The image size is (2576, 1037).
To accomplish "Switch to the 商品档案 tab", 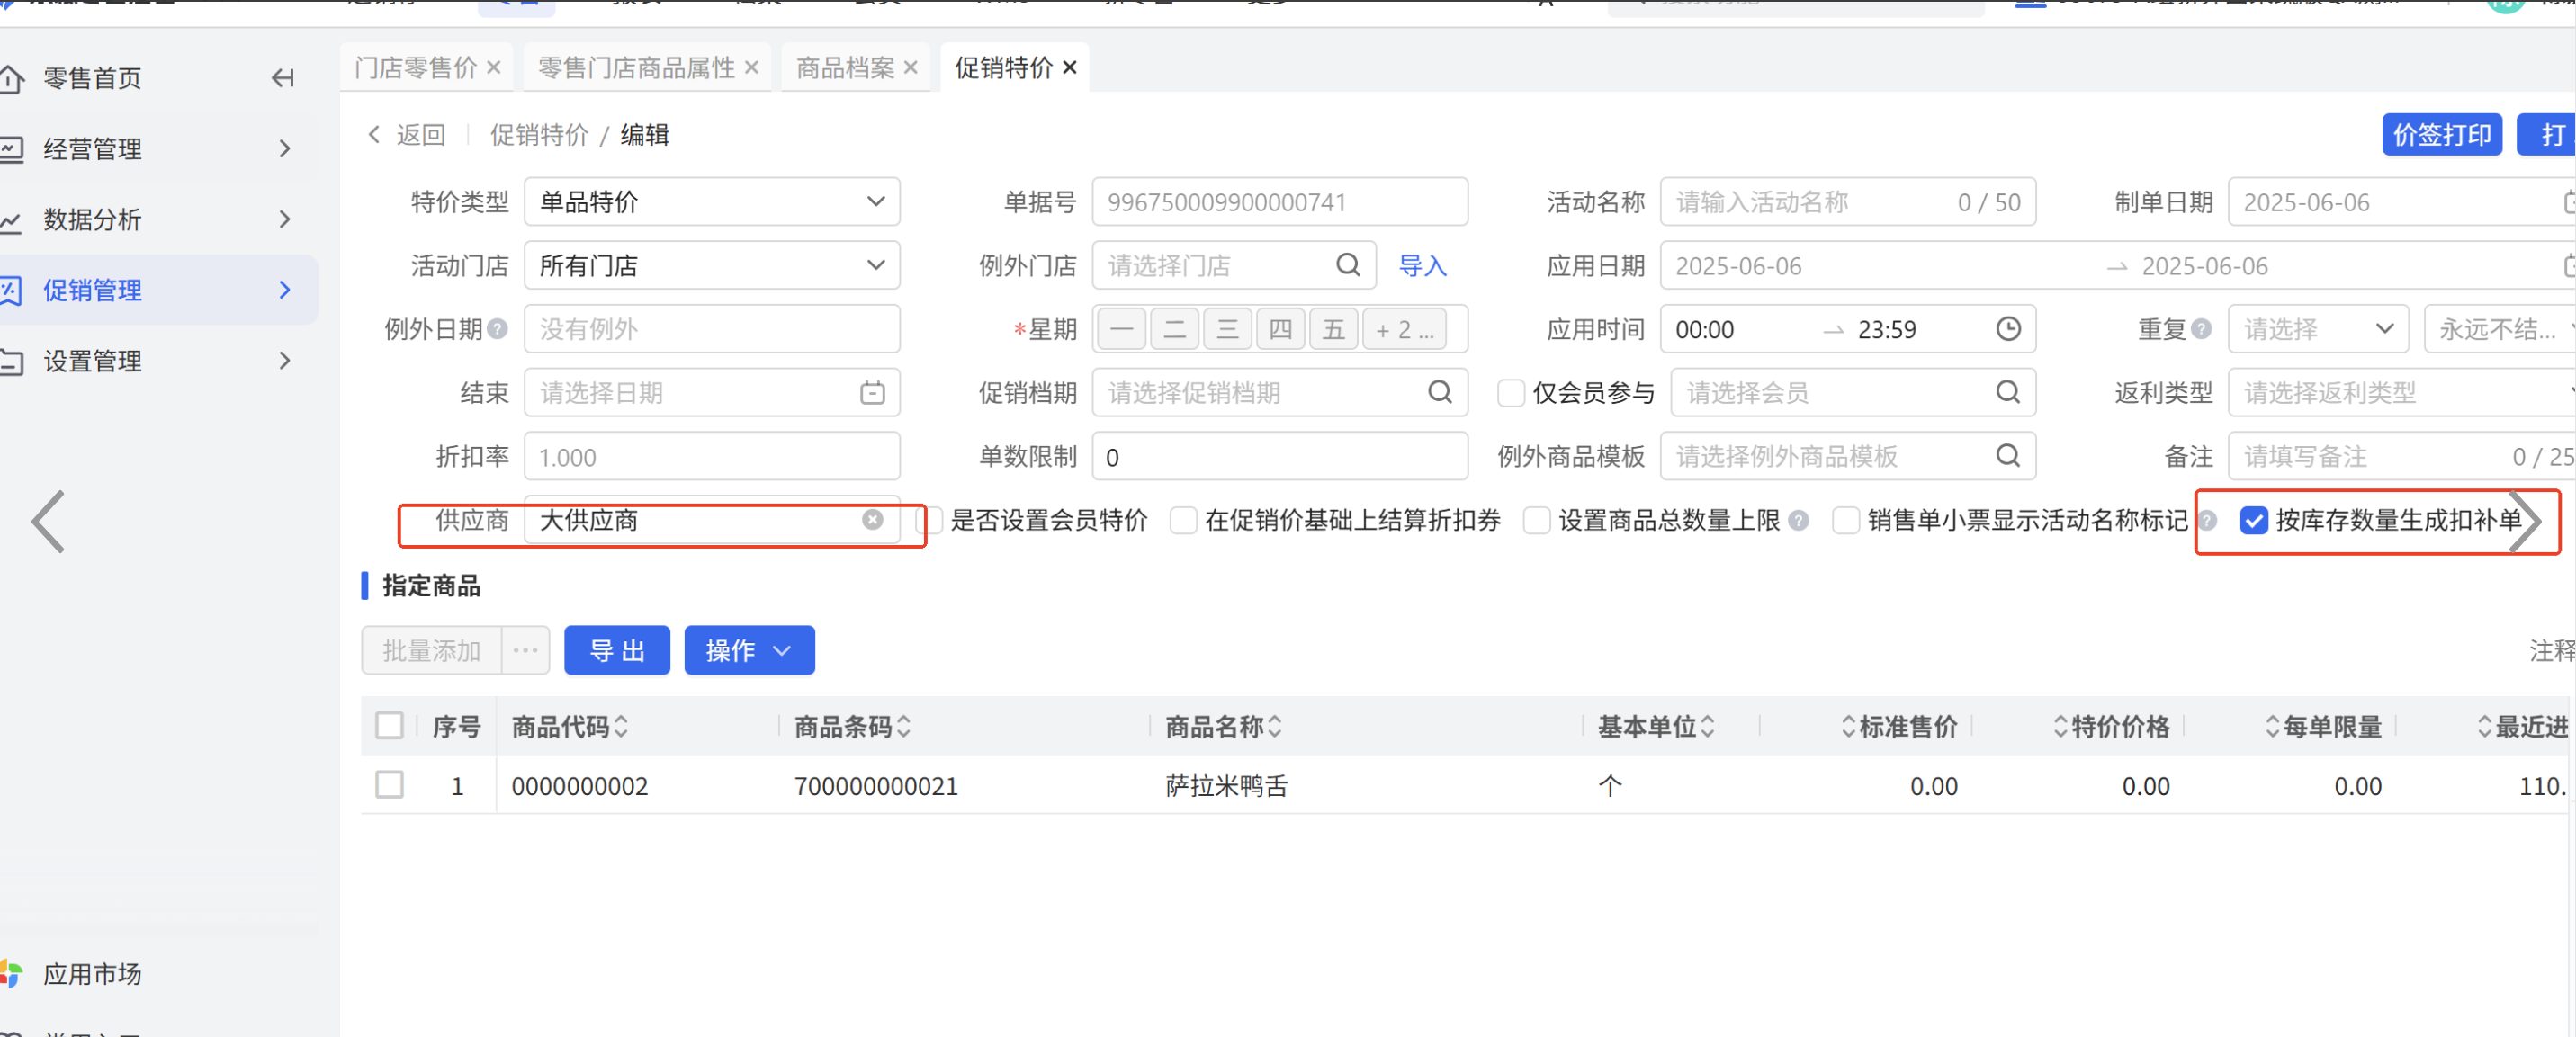I will pyautogui.click(x=845, y=67).
